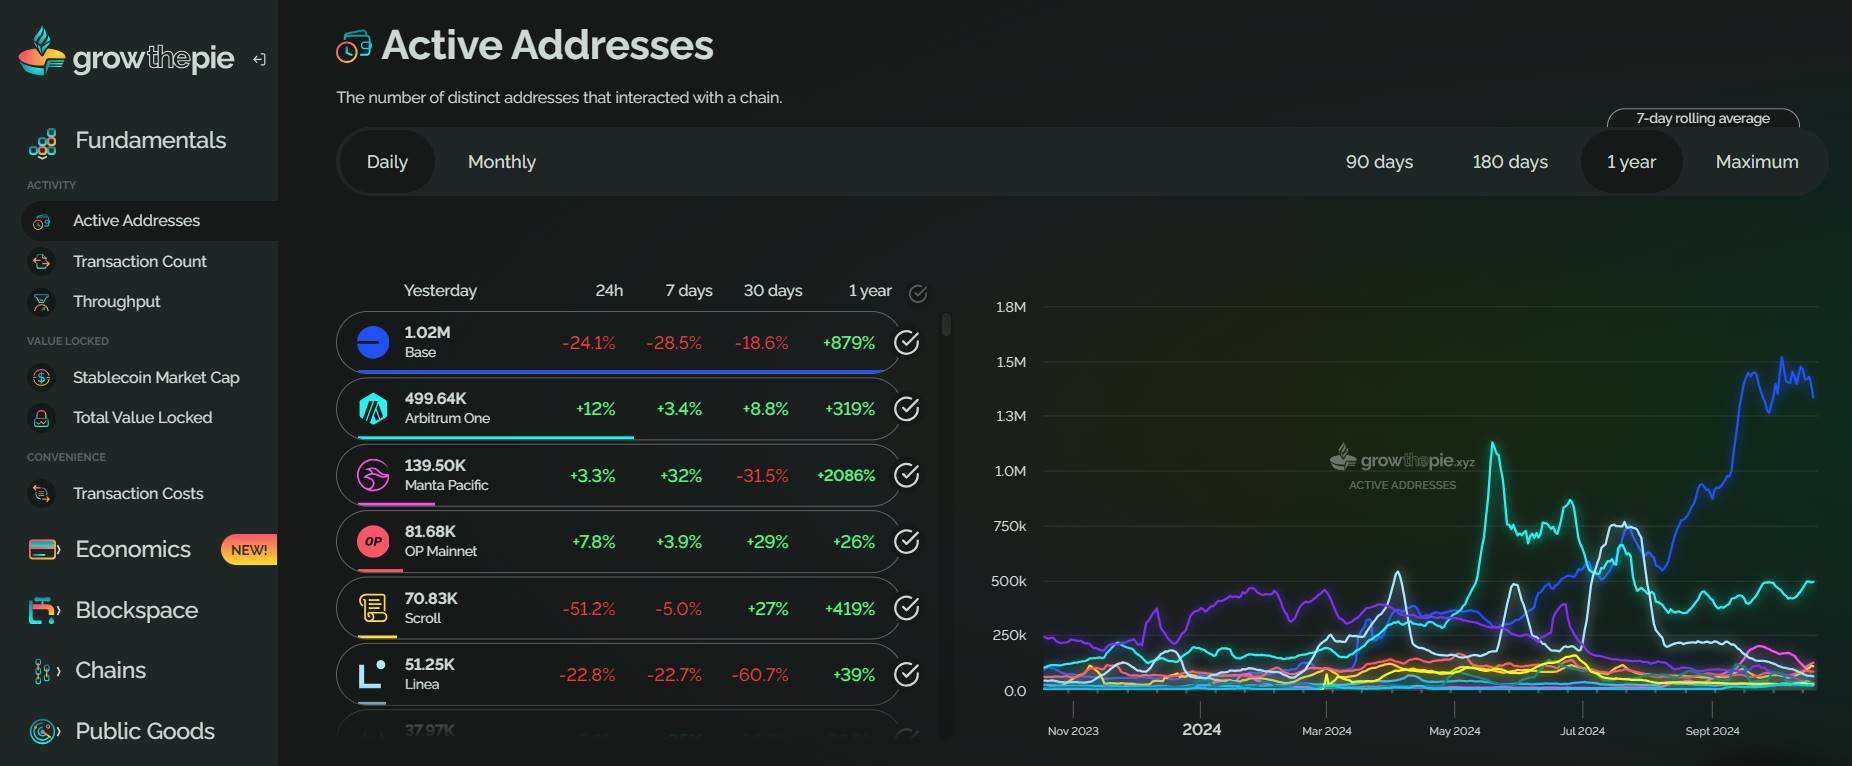
Task: Click Transaction Costs sidebar icon
Action: [x=42, y=493]
